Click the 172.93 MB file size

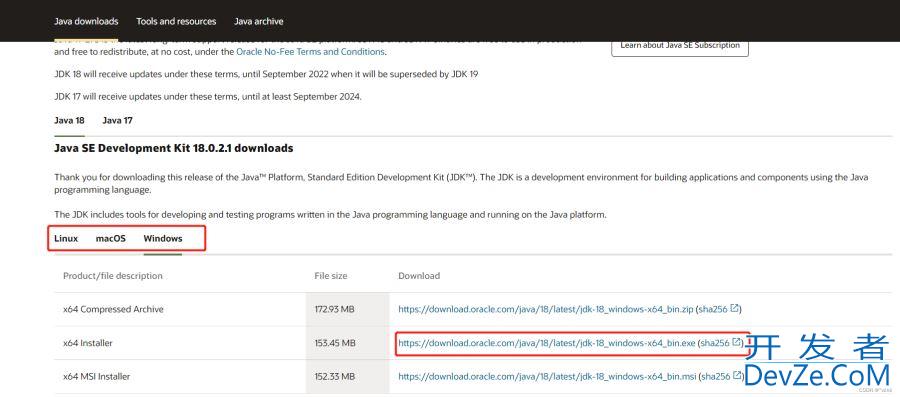[x=335, y=309]
